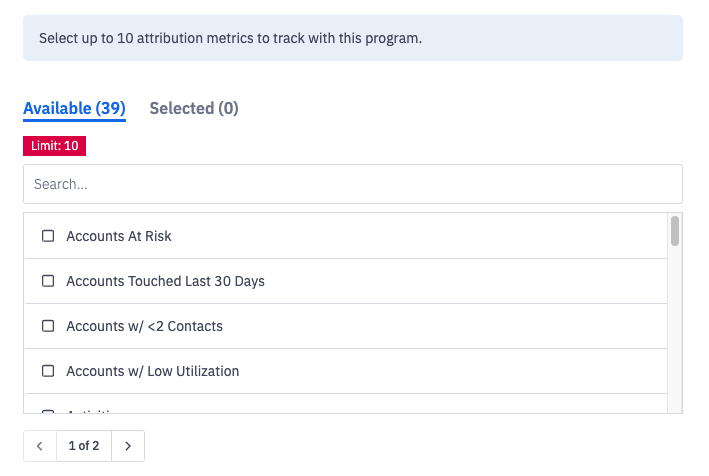Viewport: 709px width, 476px height.
Task: Focus the Search... input field
Action: click(352, 184)
